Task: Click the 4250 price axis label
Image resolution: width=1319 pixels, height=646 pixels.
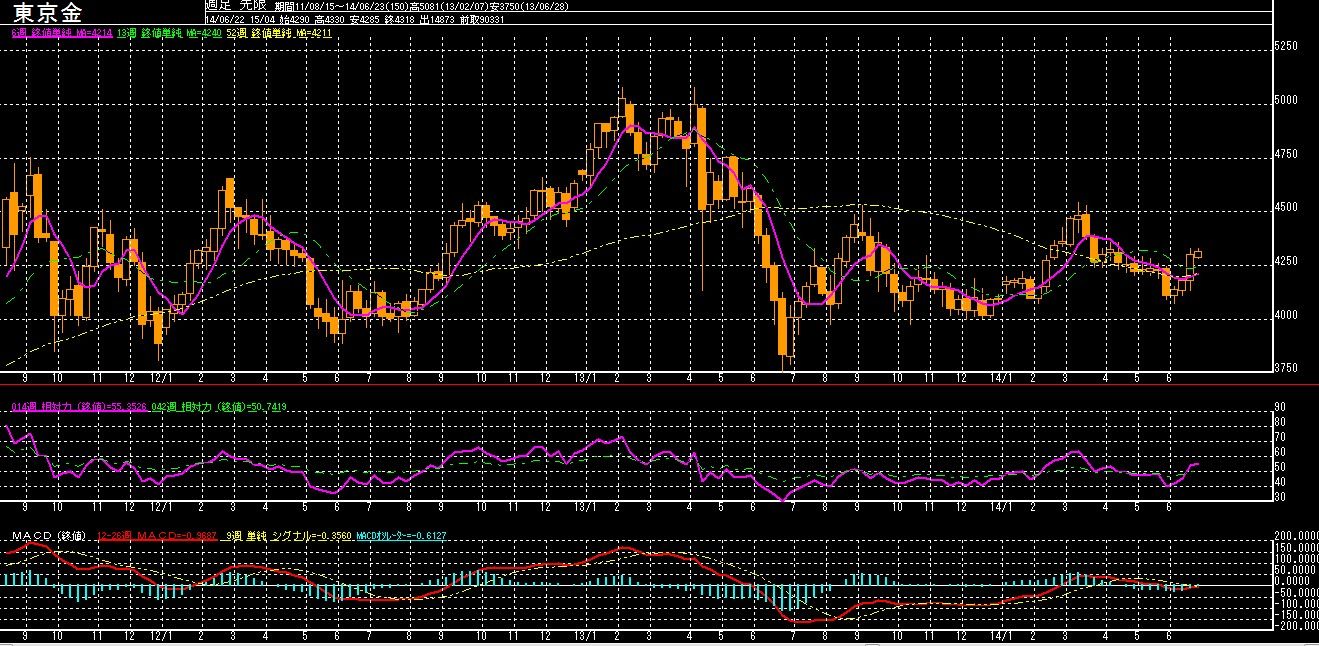Action: (1286, 261)
